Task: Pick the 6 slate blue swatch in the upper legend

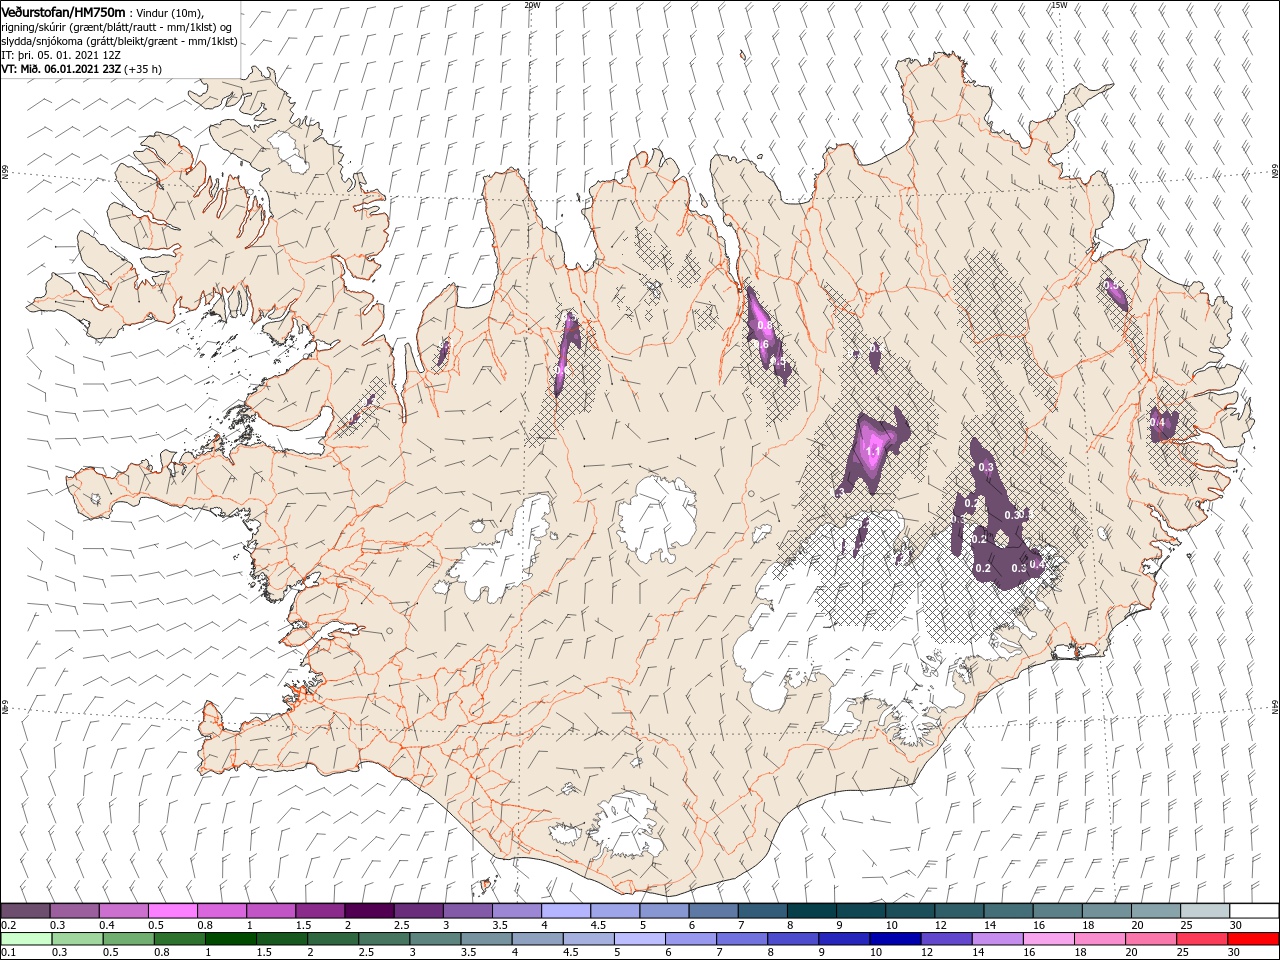Action: [713, 910]
